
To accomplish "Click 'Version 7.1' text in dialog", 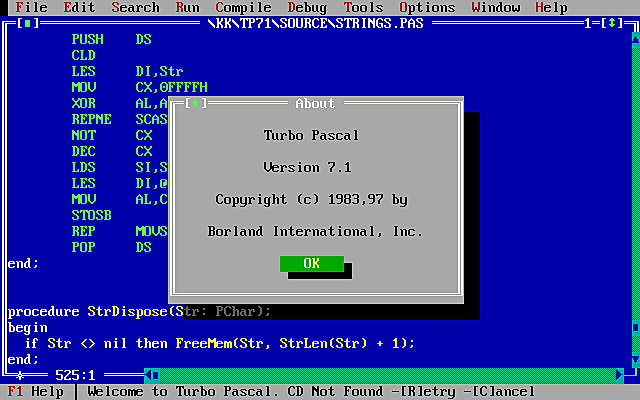I will tap(307, 167).
